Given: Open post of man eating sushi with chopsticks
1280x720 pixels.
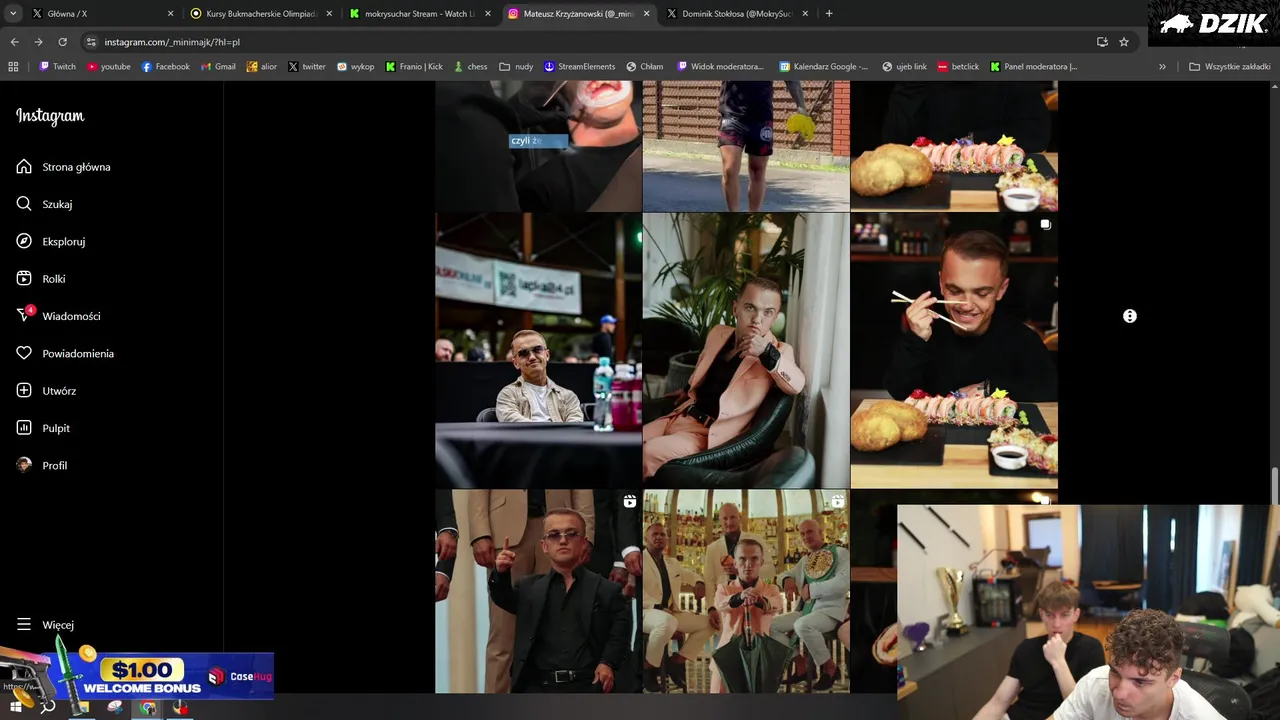Looking at the screenshot, I should tap(954, 350).
